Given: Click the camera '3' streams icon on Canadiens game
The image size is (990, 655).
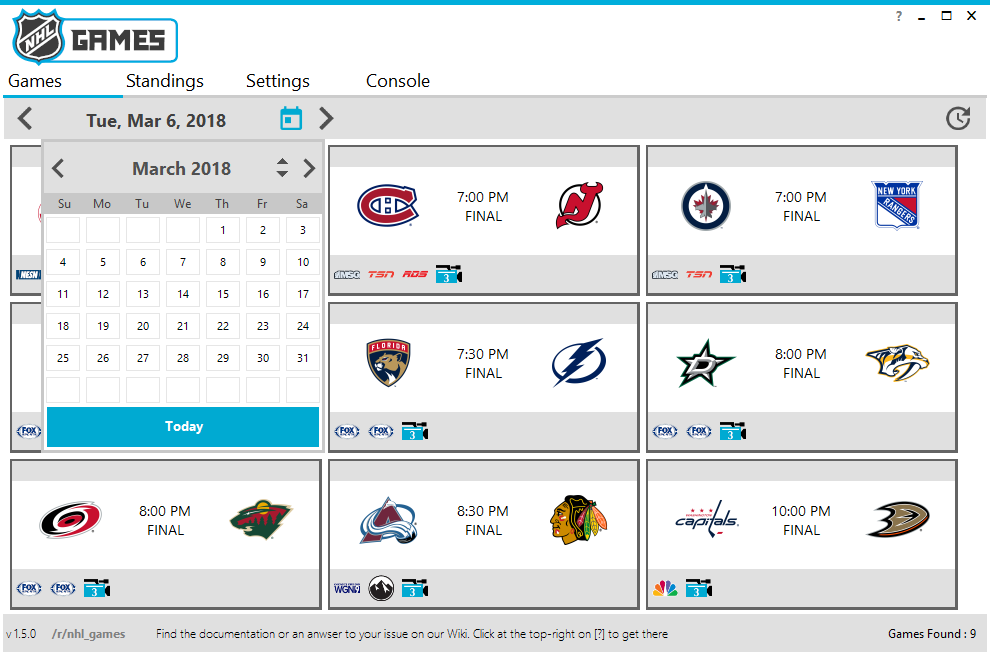Looking at the screenshot, I should pyautogui.click(x=448, y=272).
